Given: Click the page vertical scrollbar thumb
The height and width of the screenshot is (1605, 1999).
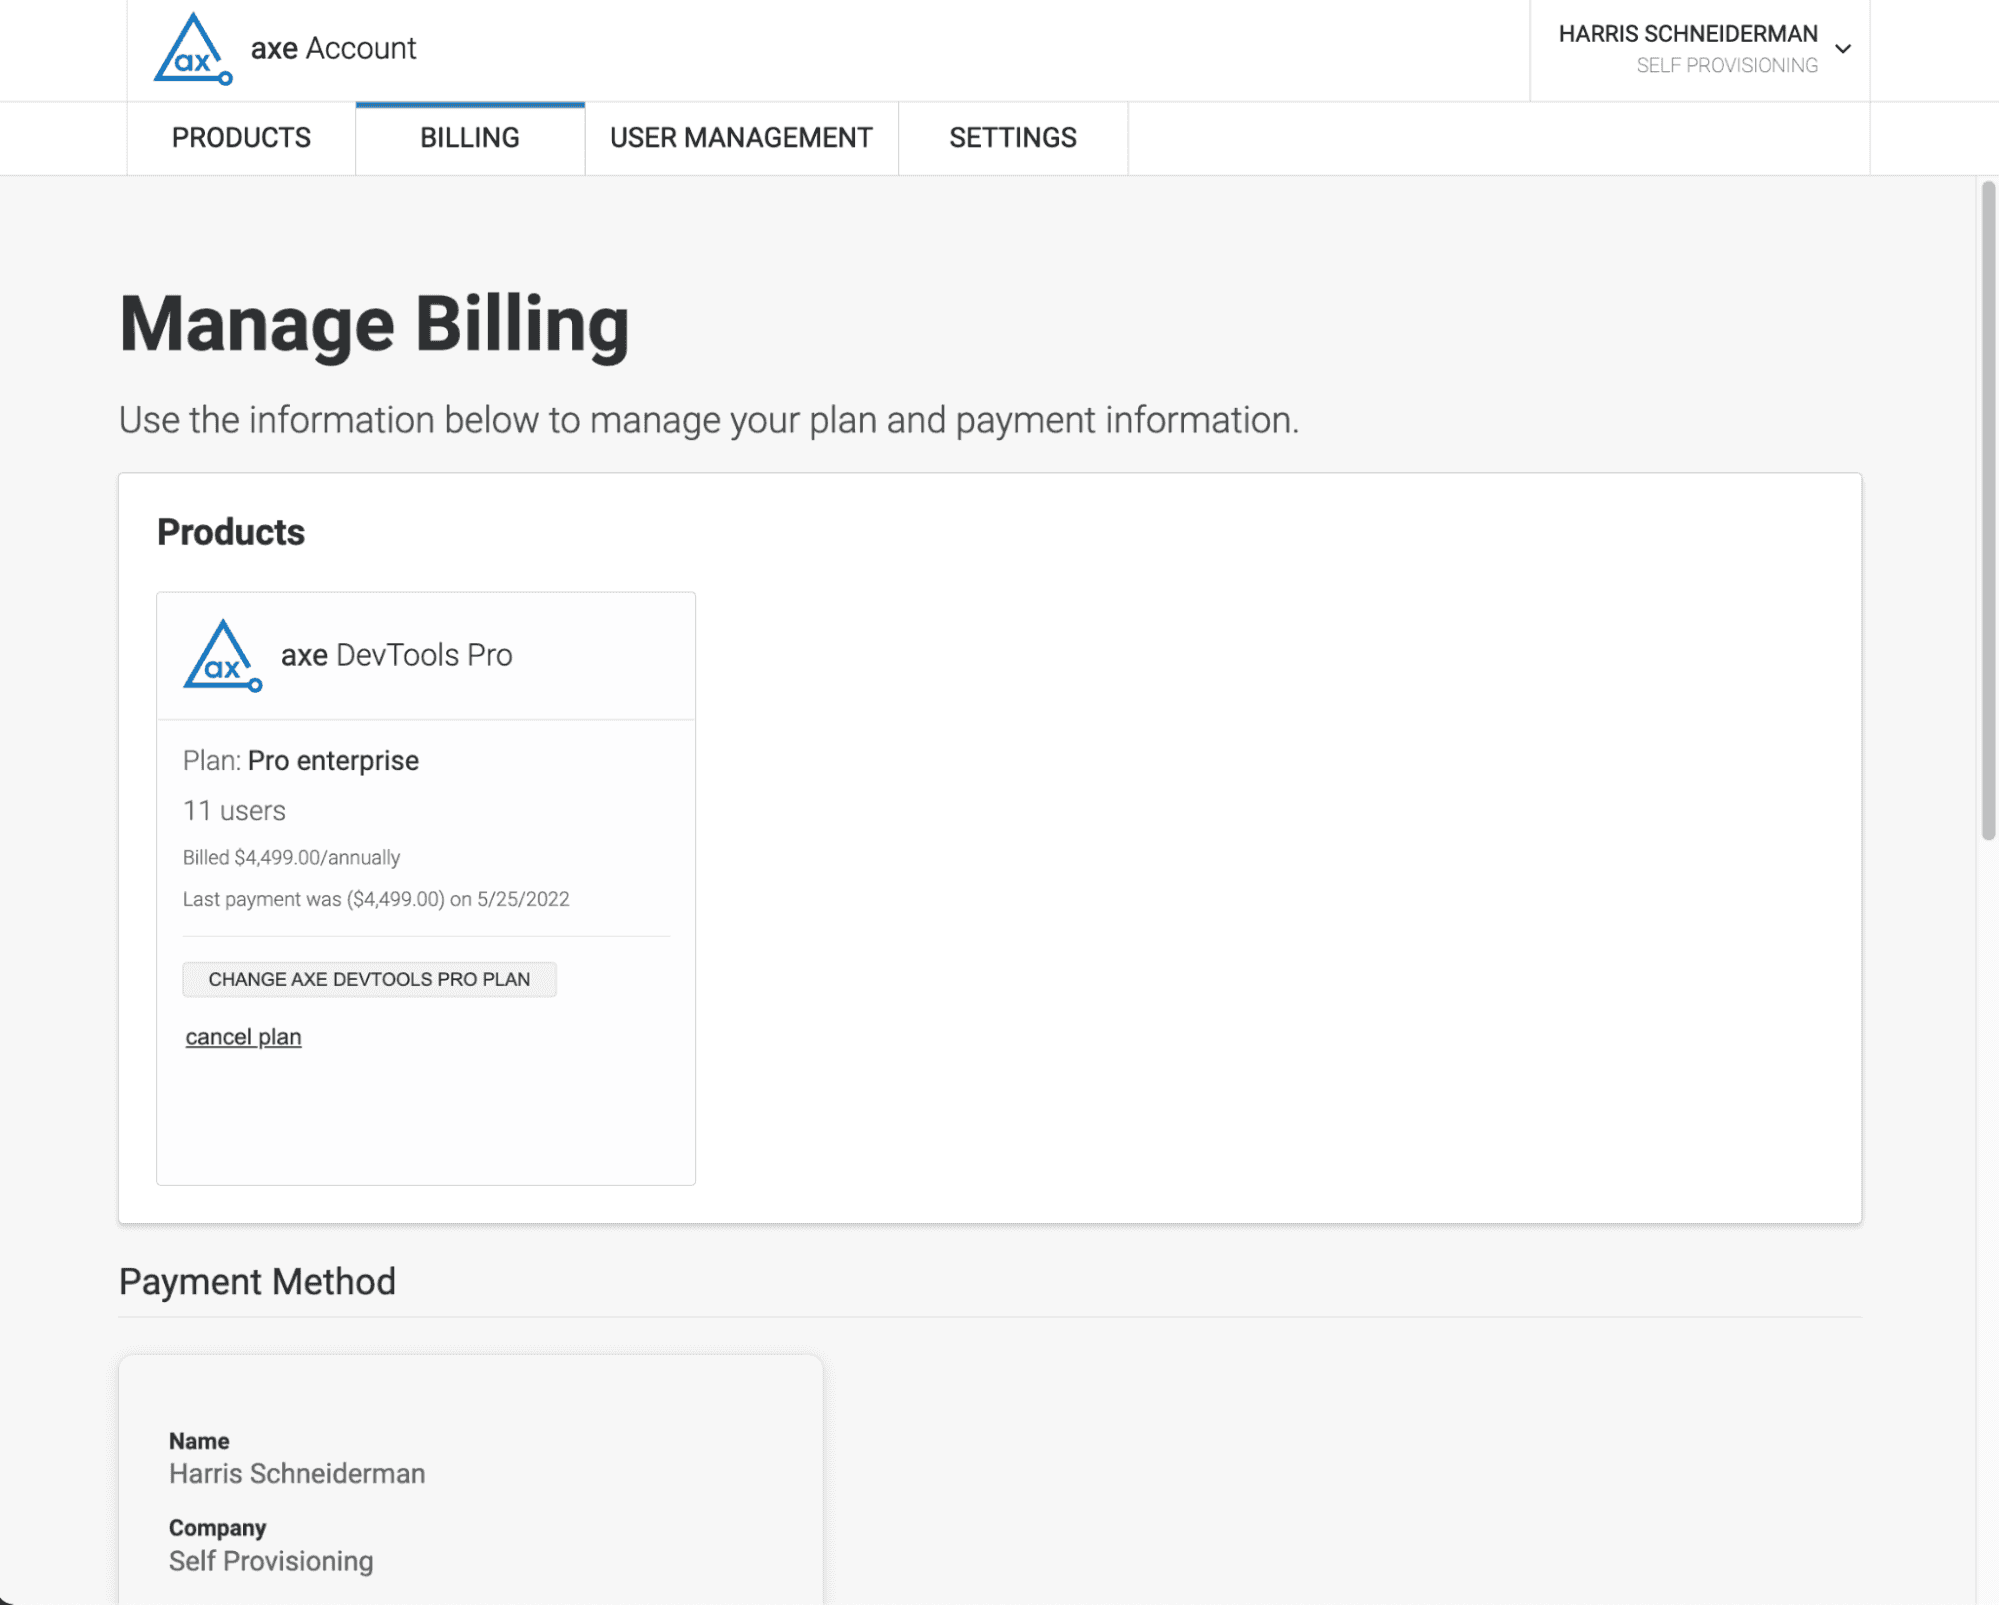Looking at the screenshot, I should click(x=1988, y=510).
